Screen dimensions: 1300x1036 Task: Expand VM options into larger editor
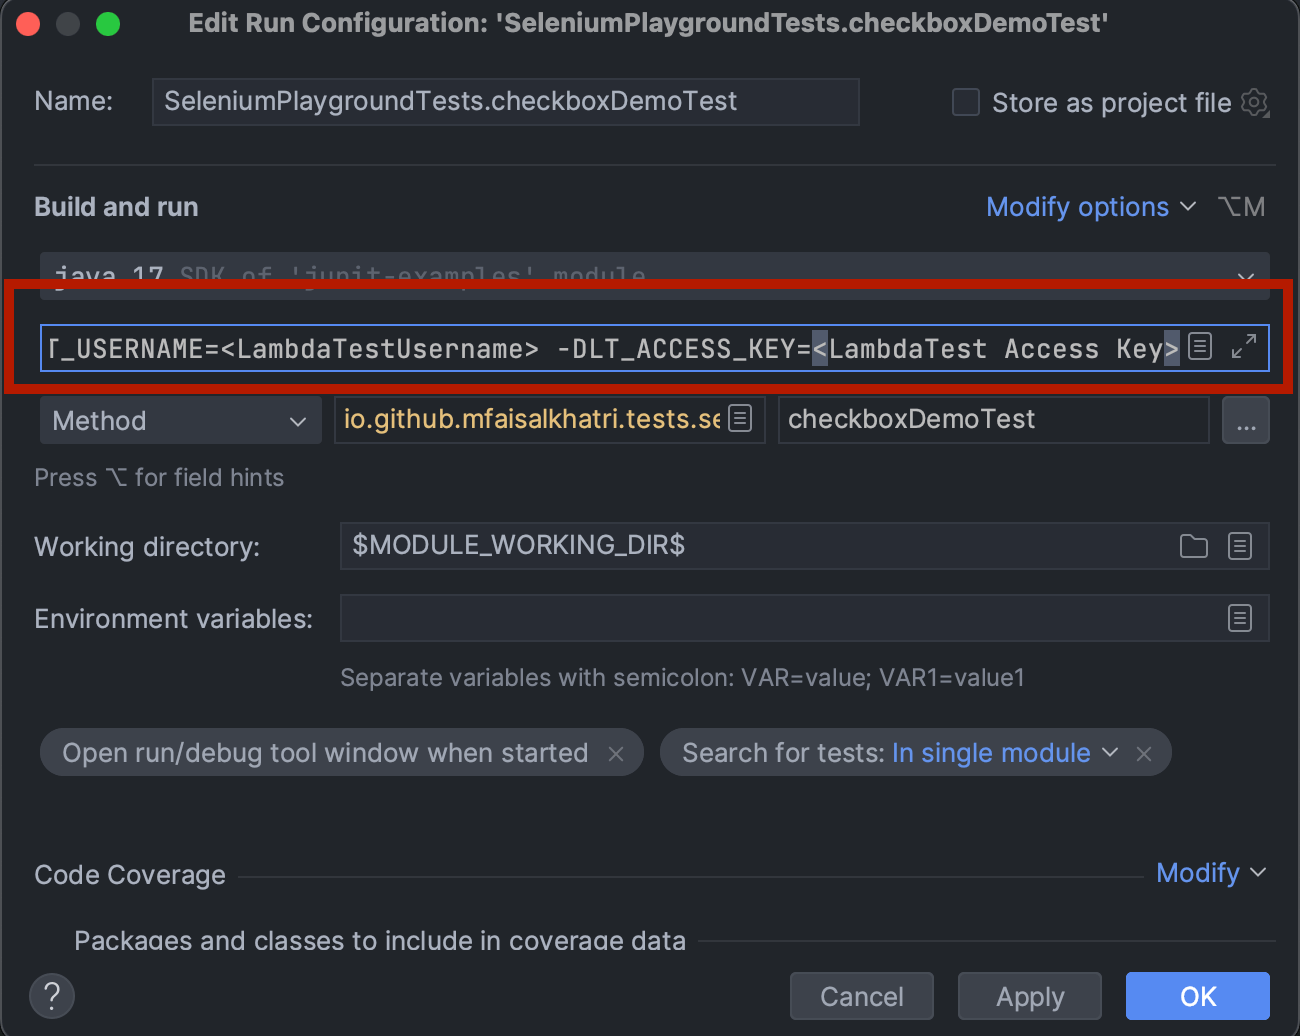(1243, 347)
